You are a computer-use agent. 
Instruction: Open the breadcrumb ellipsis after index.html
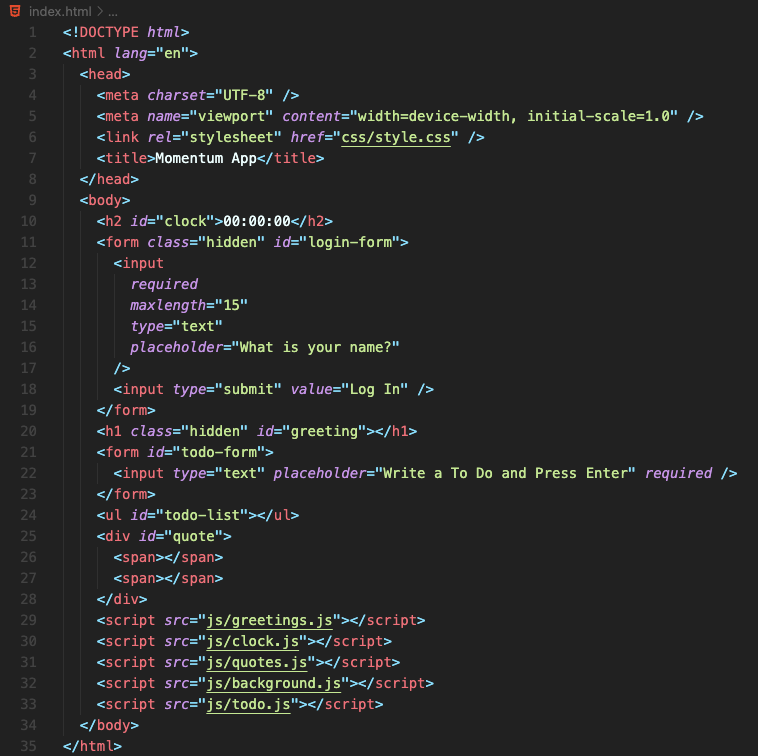point(113,12)
